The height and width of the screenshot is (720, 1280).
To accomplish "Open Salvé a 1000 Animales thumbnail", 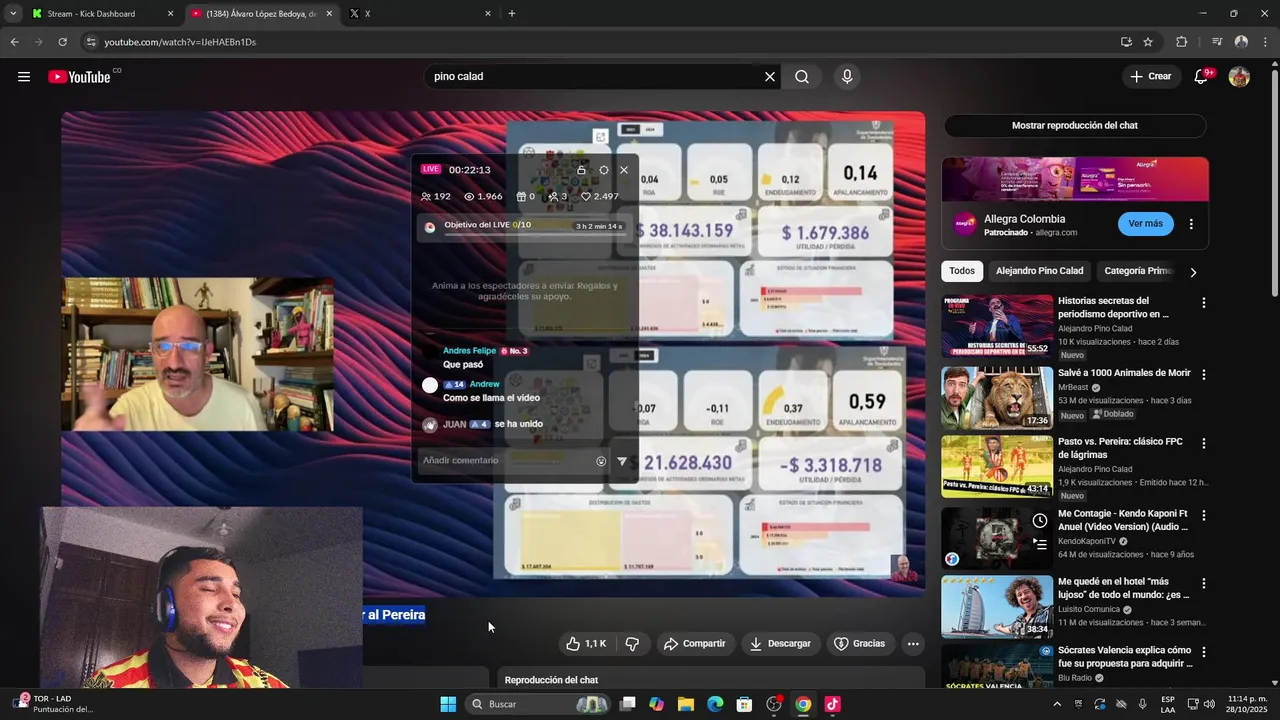I will [997, 398].
